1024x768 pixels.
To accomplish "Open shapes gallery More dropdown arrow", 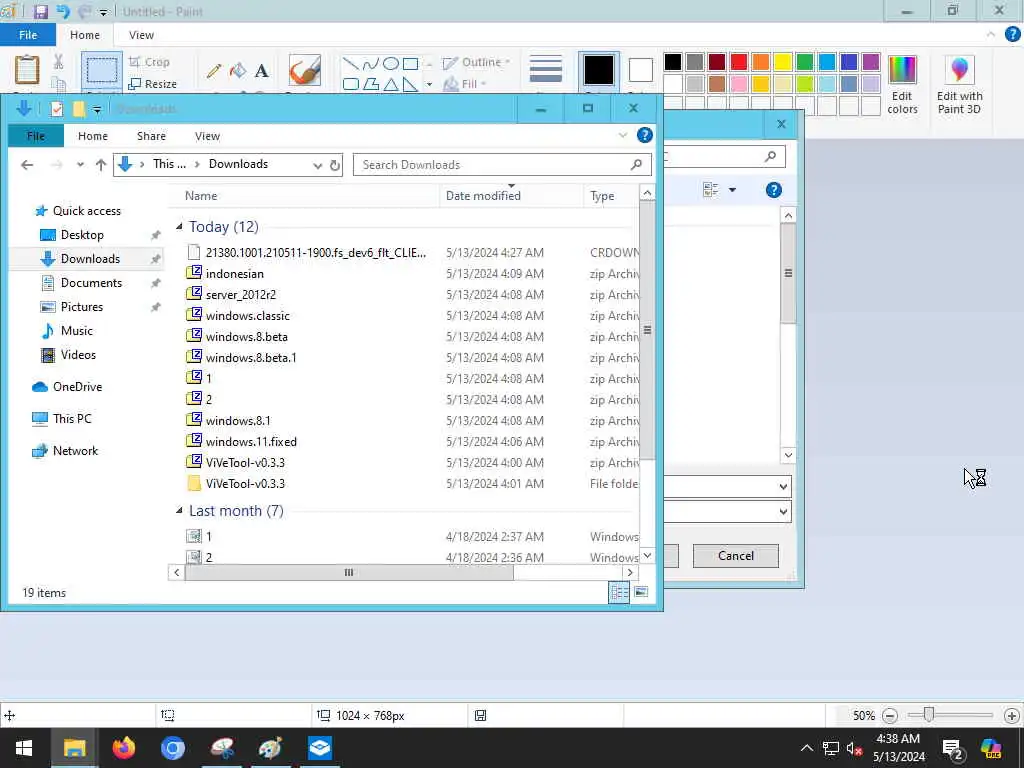I will tap(429, 84).
